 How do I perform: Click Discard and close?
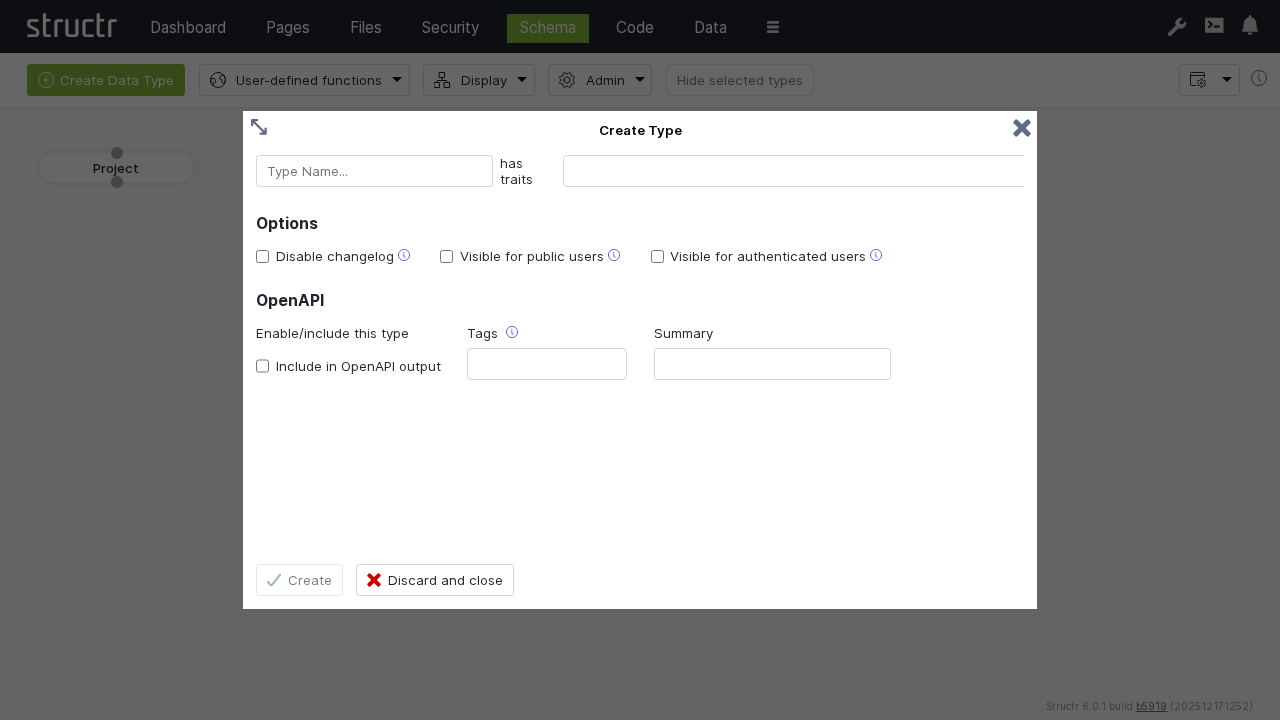[435, 580]
